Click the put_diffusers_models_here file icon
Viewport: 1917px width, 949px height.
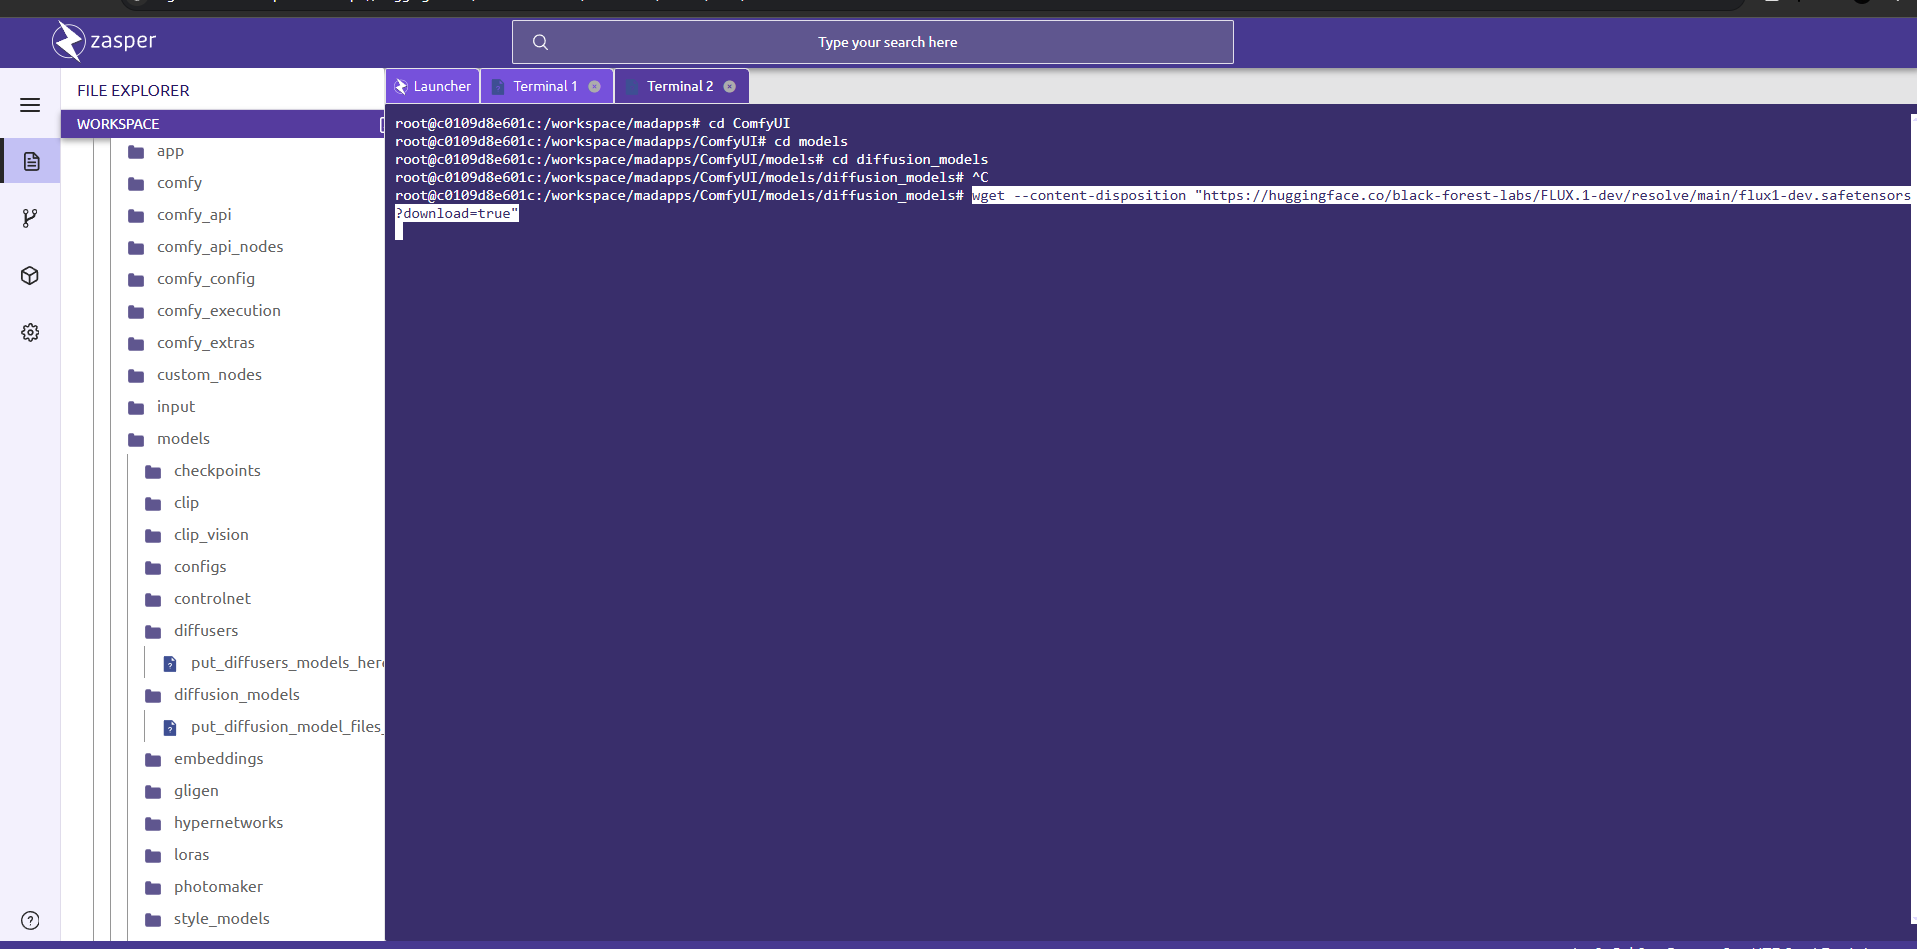point(170,664)
